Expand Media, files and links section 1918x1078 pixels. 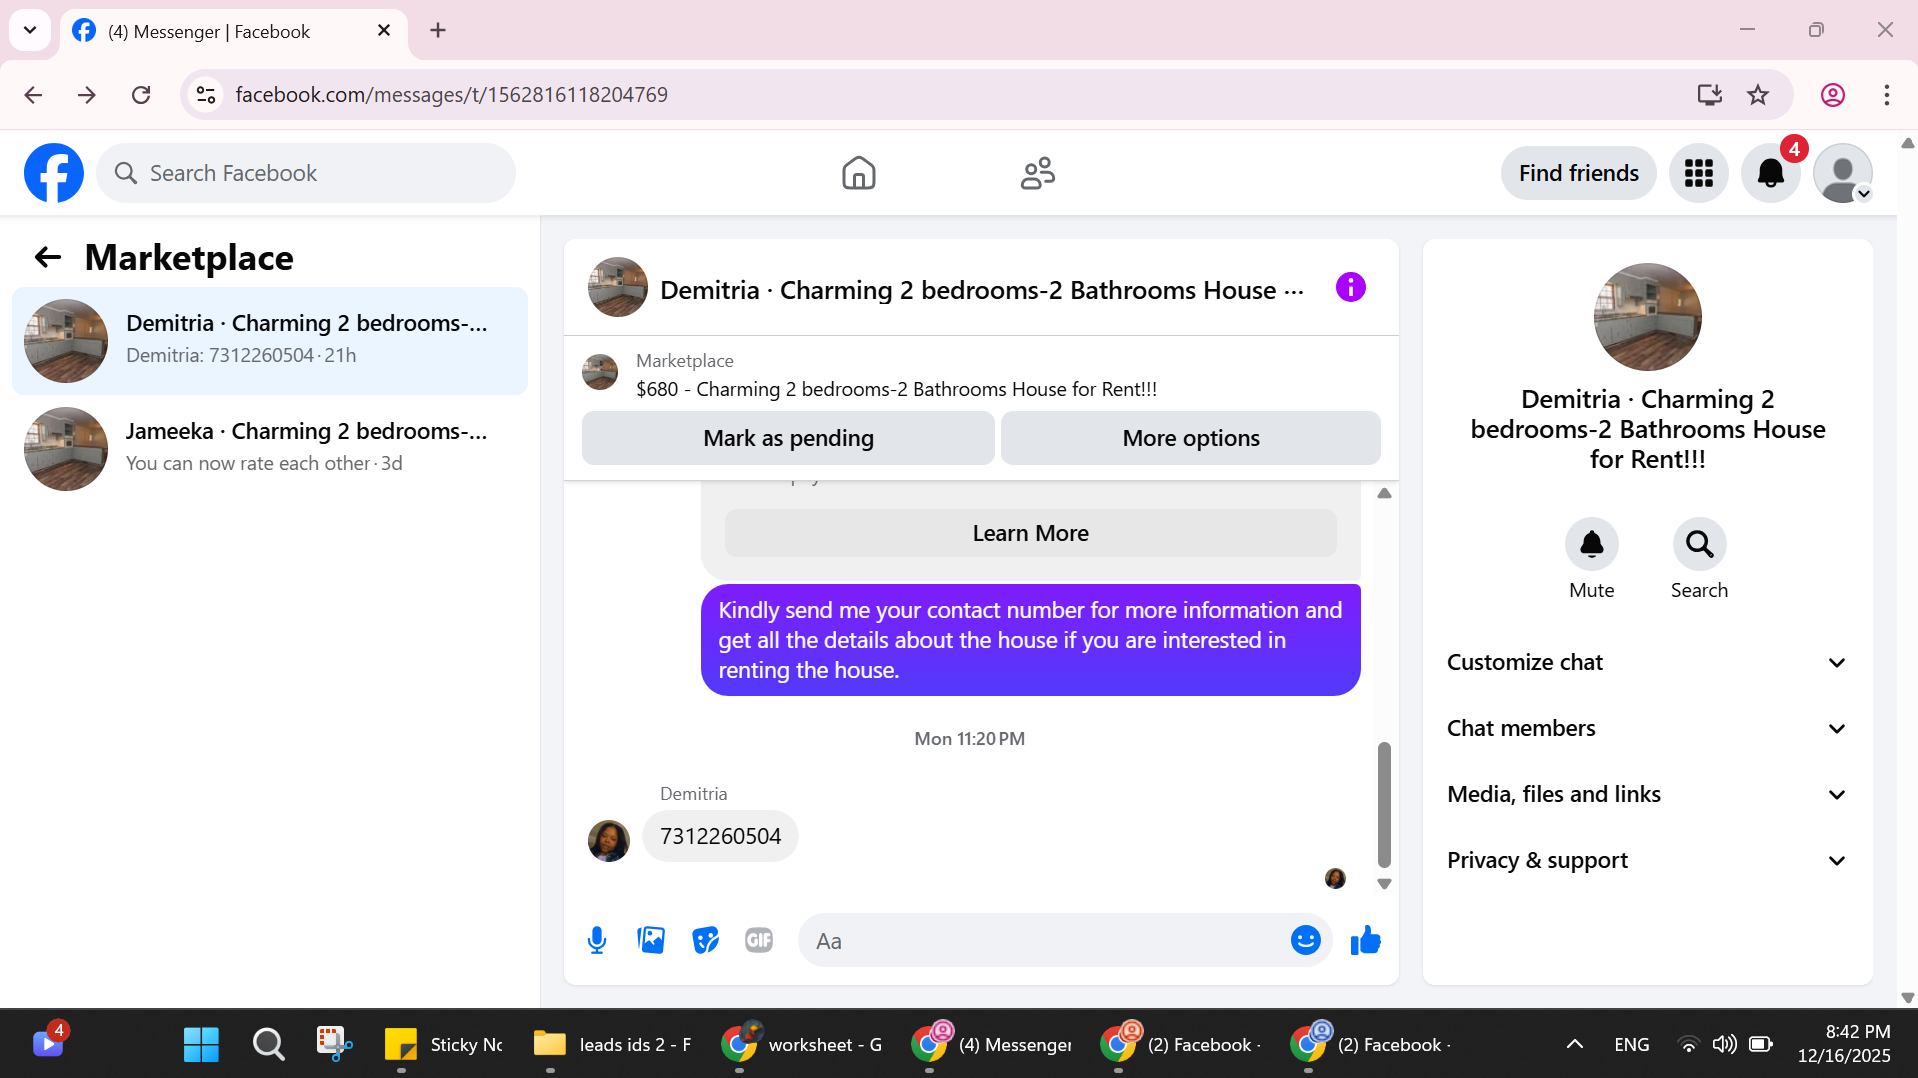(x=1647, y=795)
